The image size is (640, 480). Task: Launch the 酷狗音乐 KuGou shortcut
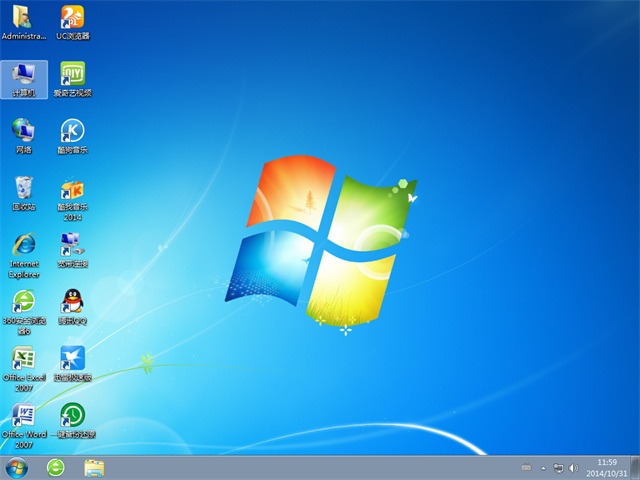tap(73, 136)
